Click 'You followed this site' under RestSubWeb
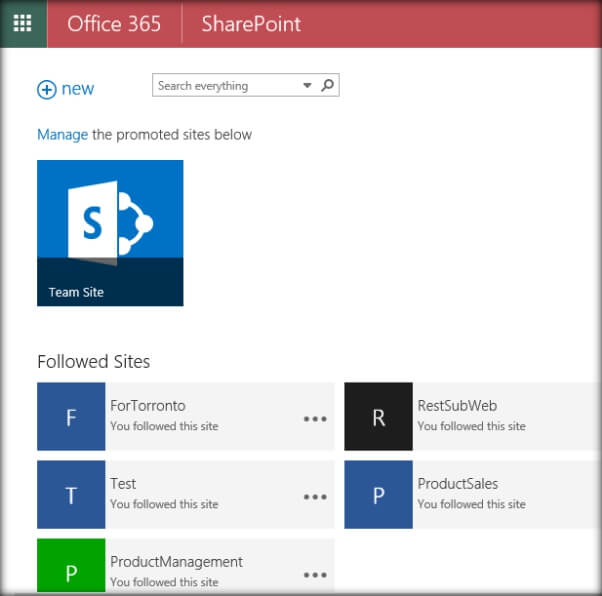602x596 pixels. coord(471,426)
